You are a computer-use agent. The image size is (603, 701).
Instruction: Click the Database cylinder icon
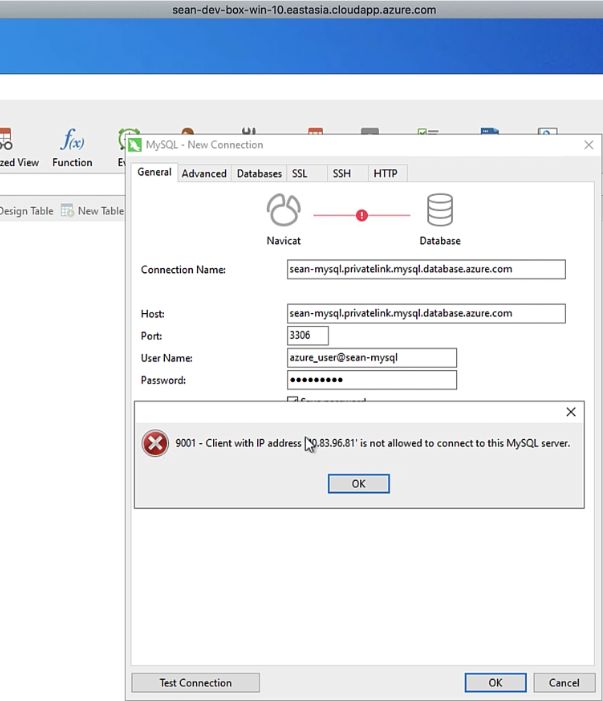click(x=439, y=212)
